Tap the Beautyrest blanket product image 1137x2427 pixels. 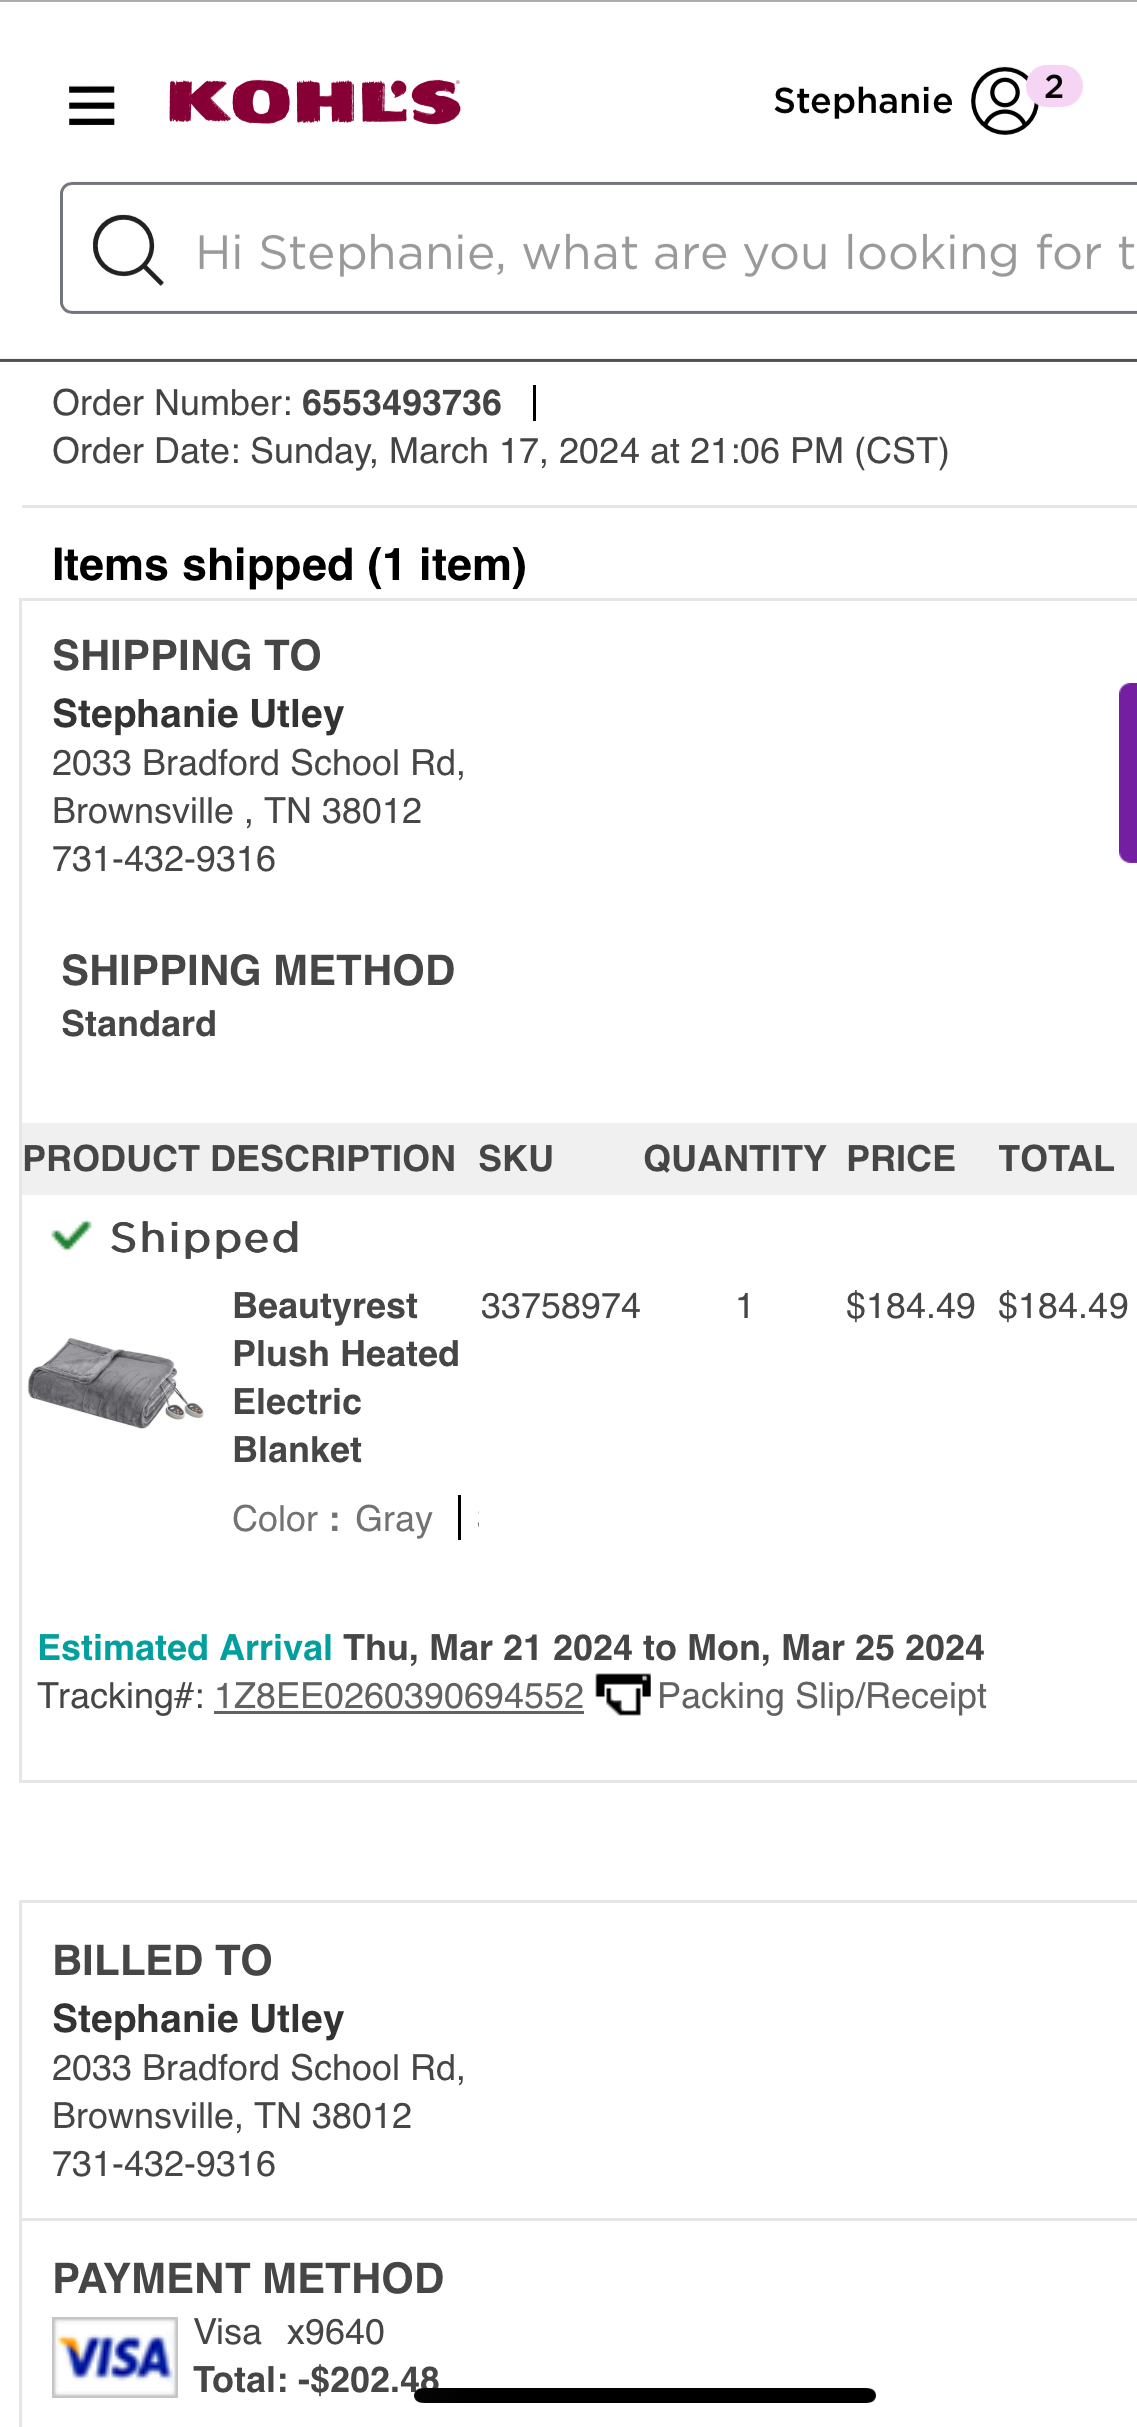pyautogui.click(x=116, y=1383)
